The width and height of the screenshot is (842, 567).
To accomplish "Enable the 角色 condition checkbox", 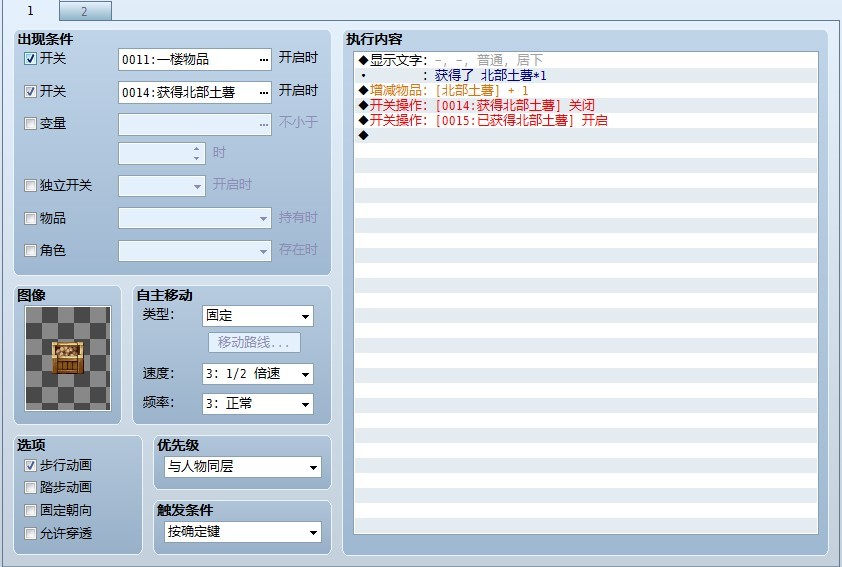I will 31,250.
